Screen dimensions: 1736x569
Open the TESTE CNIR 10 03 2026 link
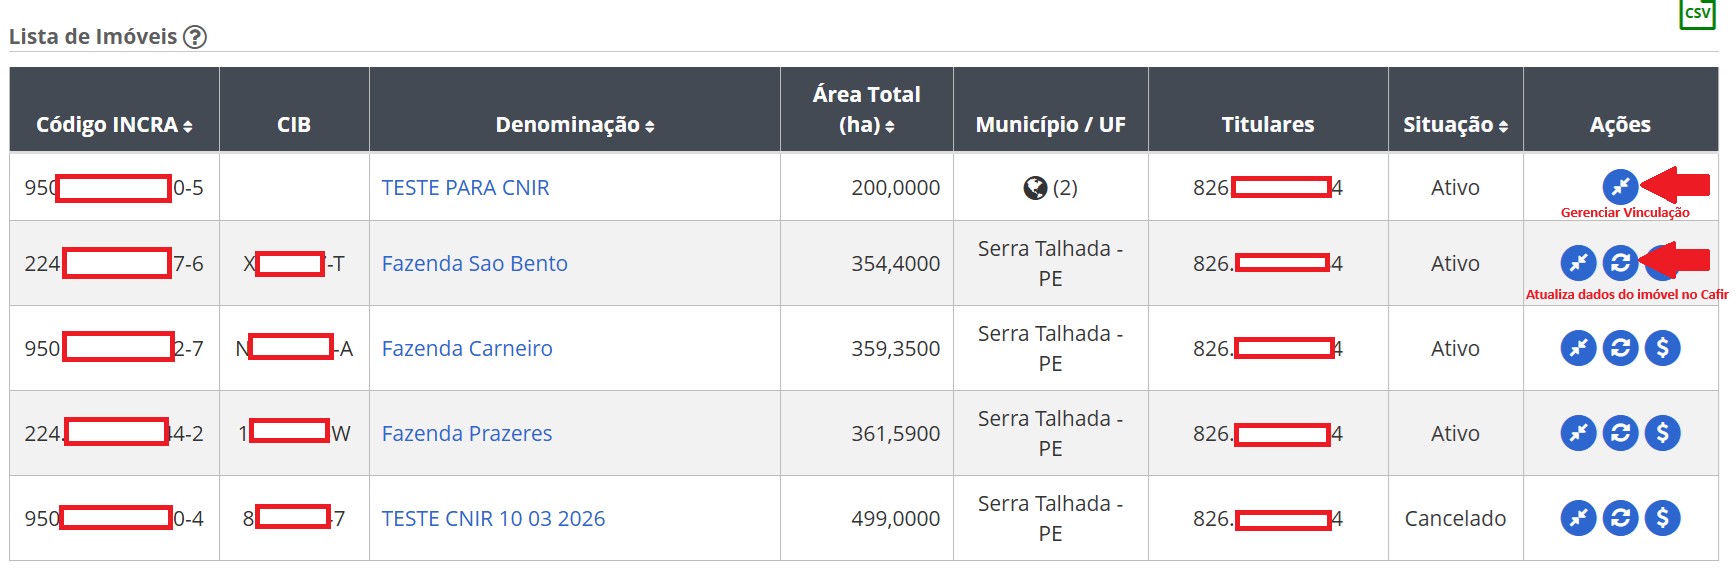(493, 519)
